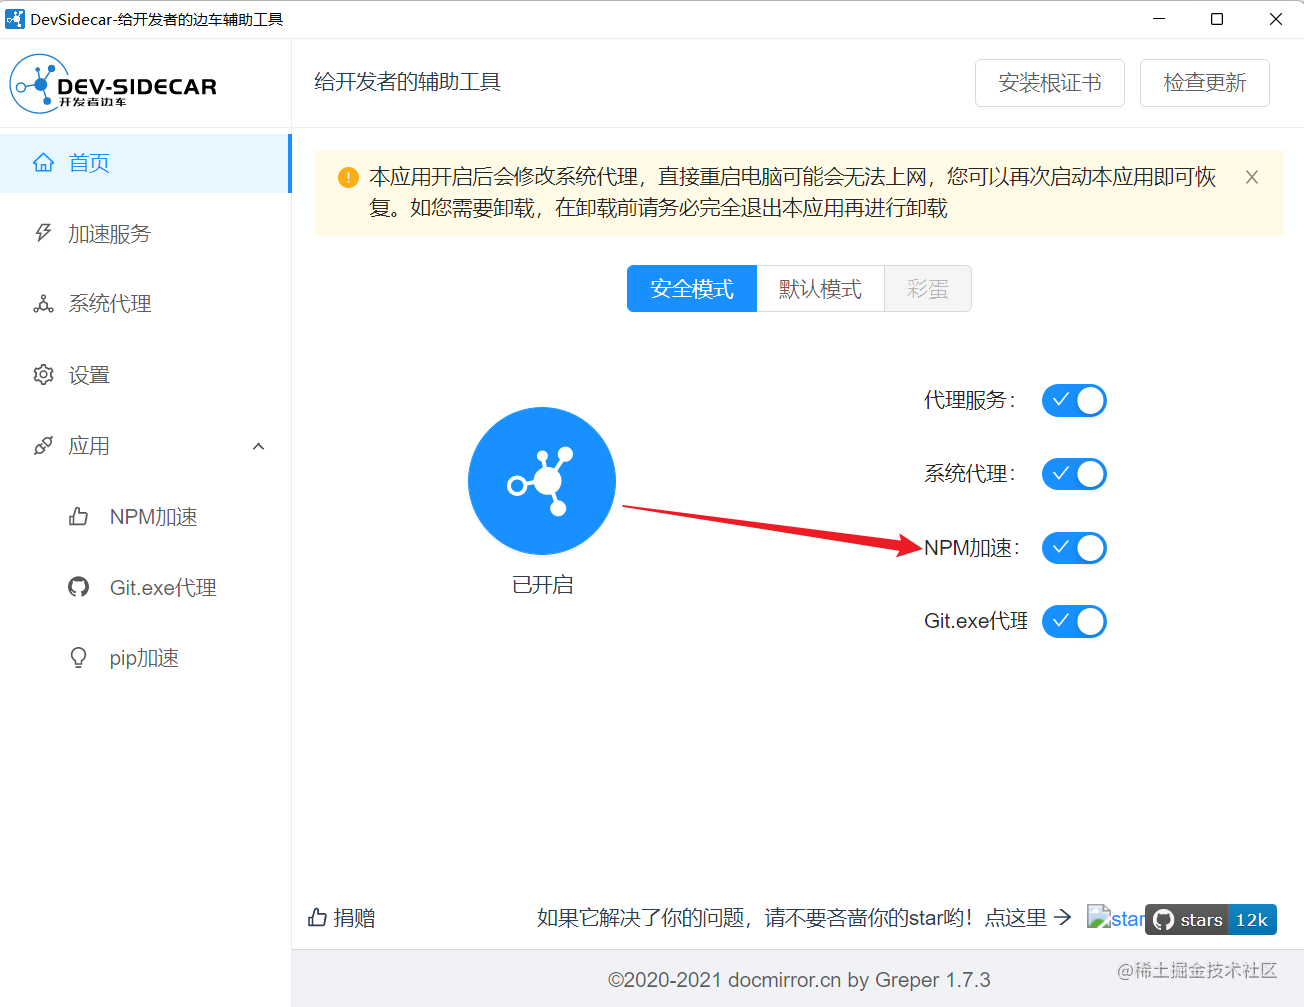Viewport: 1304px width, 1007px height.
Task: Turn off the NPM加速 switch
Action: 1074,548
